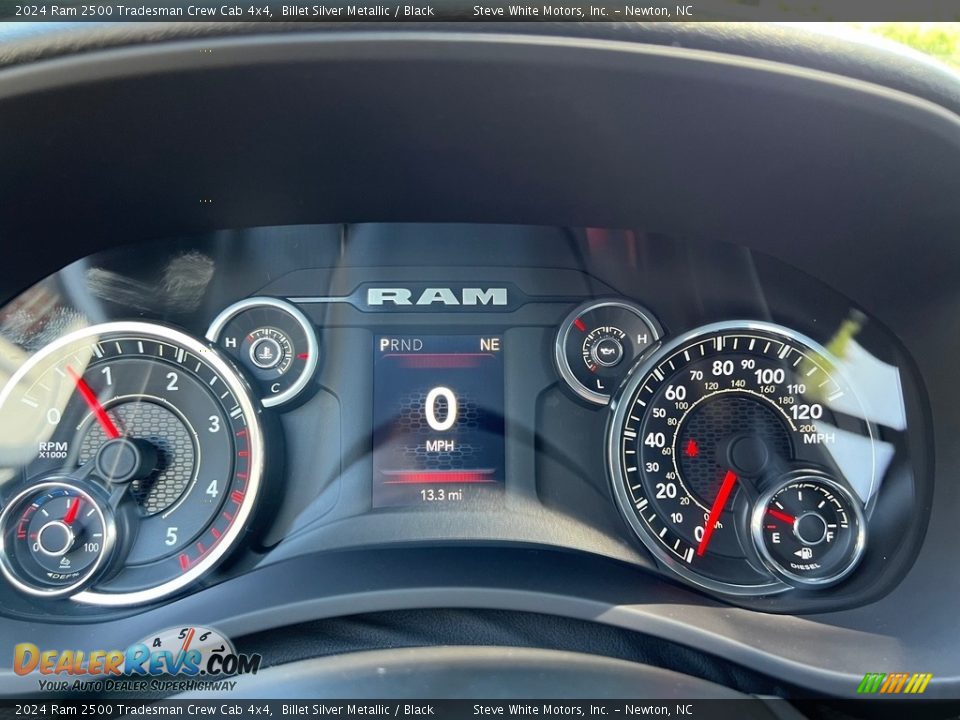Viewport: 960px width, 720px height.
Task: Click the coolant temperature gauge icon
Action: (x=266, y=353)
